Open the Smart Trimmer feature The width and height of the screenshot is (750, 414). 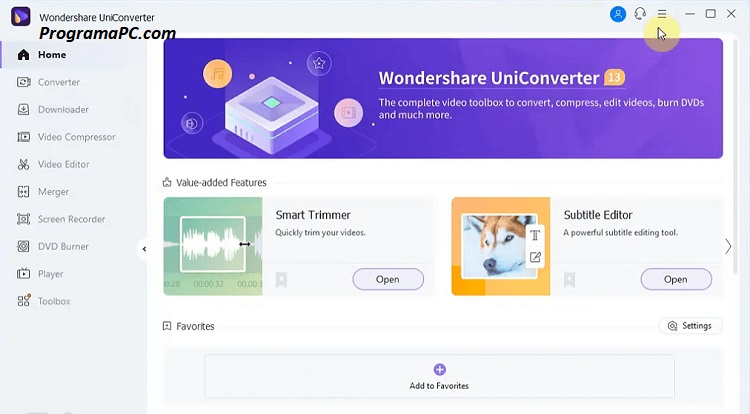[388, 279]
